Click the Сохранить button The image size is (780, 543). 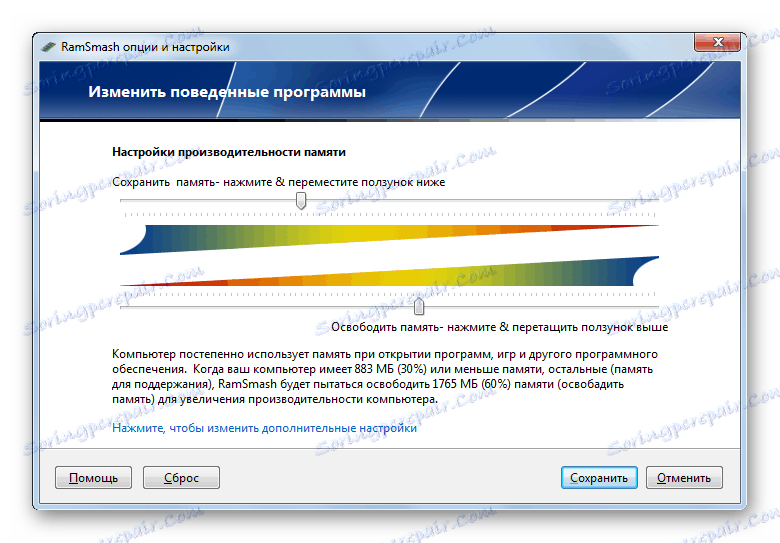pyautogui.click(x=599, y=478)
